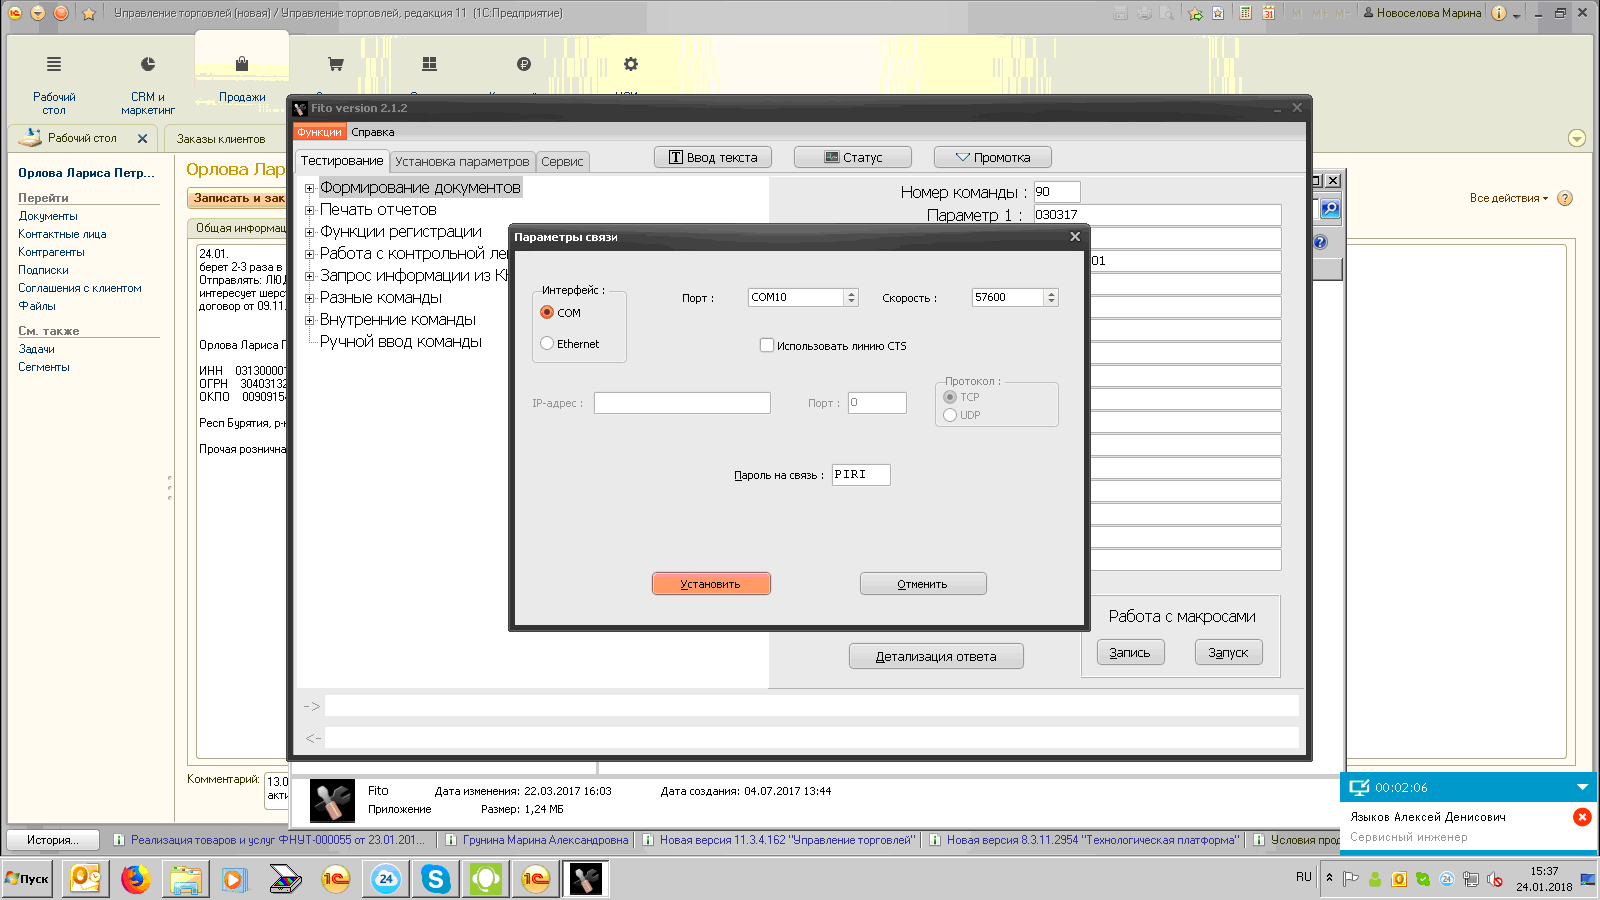Launch Outlook from the taskbar
Viewport: 1600px width, 900px height.
[85, 879]
